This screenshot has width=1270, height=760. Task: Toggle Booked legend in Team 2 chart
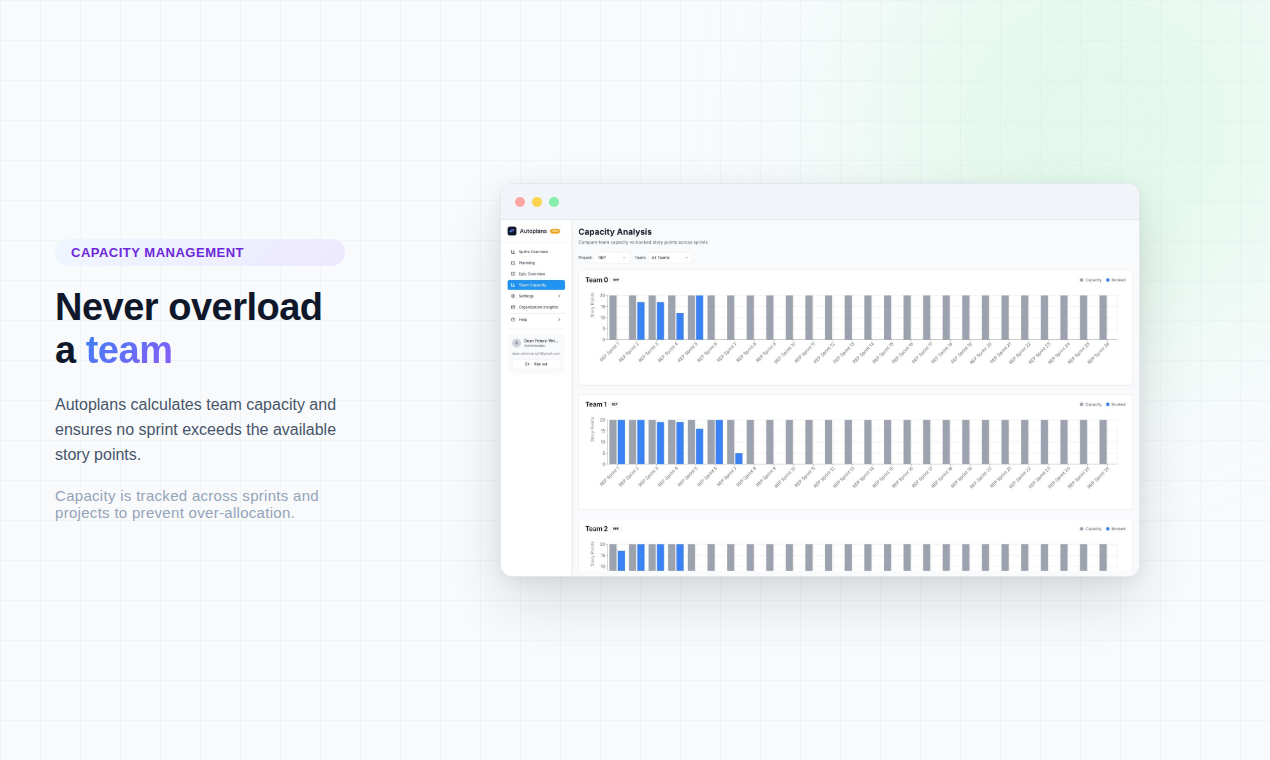coord(1116,529)
